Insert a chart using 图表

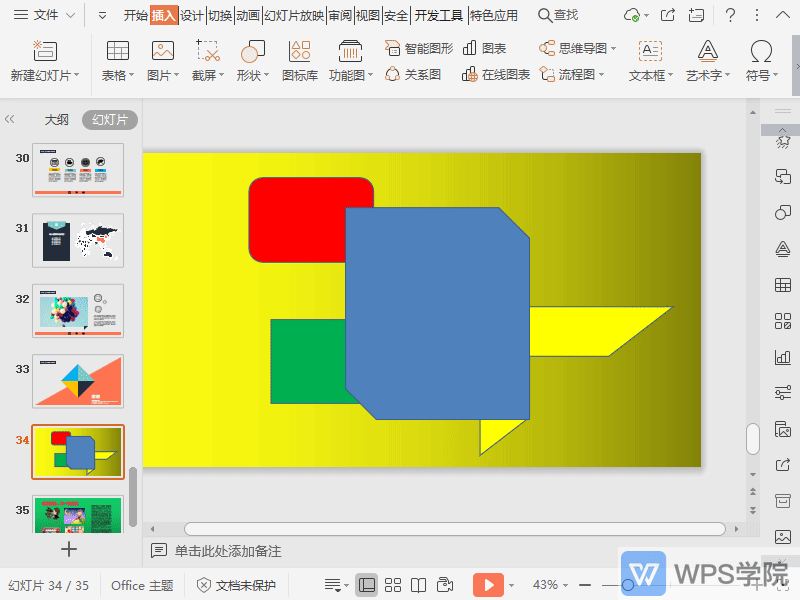pyautogui.click(x=484, y=49)
